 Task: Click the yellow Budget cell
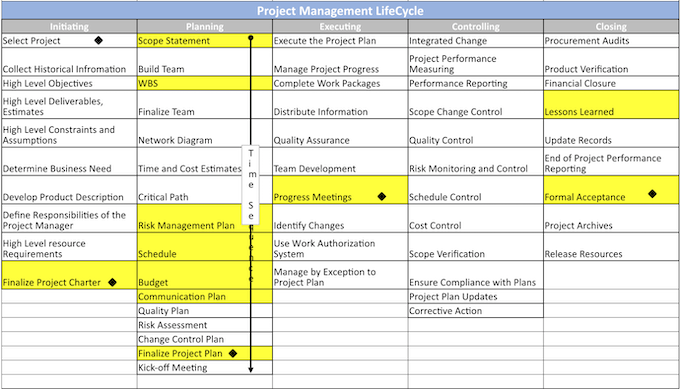(205, 275)
